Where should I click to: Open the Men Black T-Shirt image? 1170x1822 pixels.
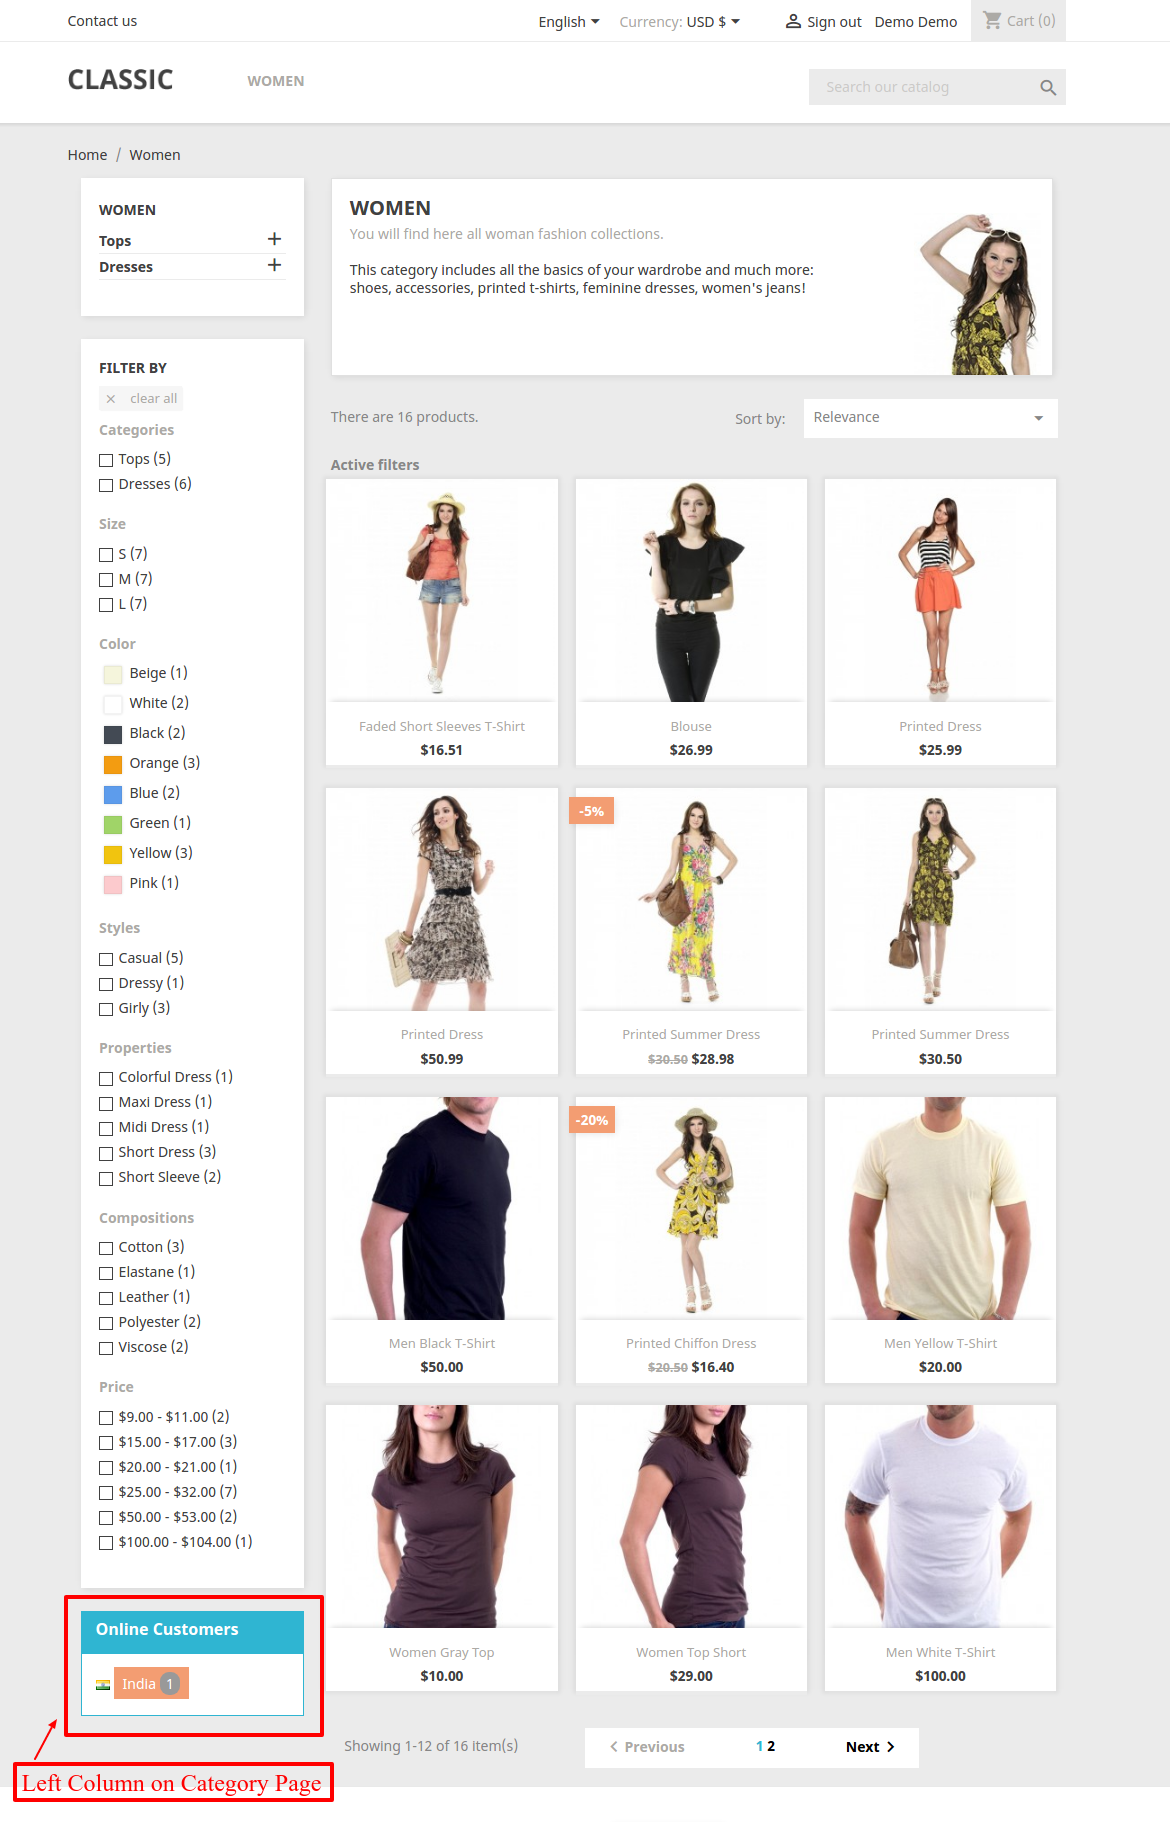click(x=442, y=1208)
